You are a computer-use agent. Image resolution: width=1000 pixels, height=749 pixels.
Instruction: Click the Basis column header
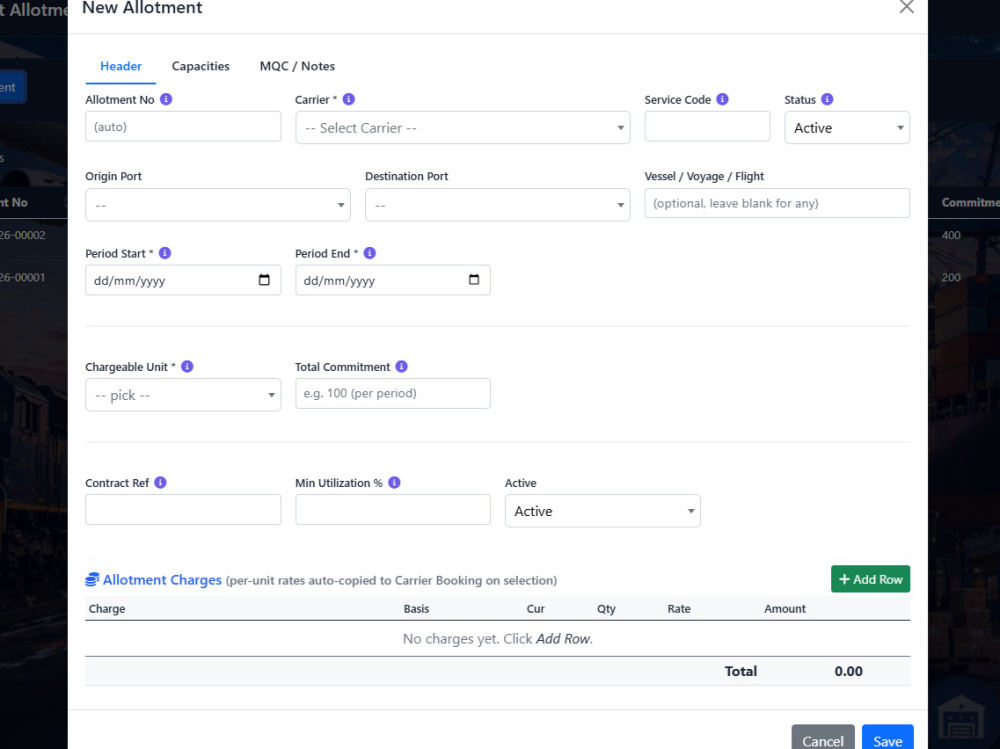(x=416, y=609)
